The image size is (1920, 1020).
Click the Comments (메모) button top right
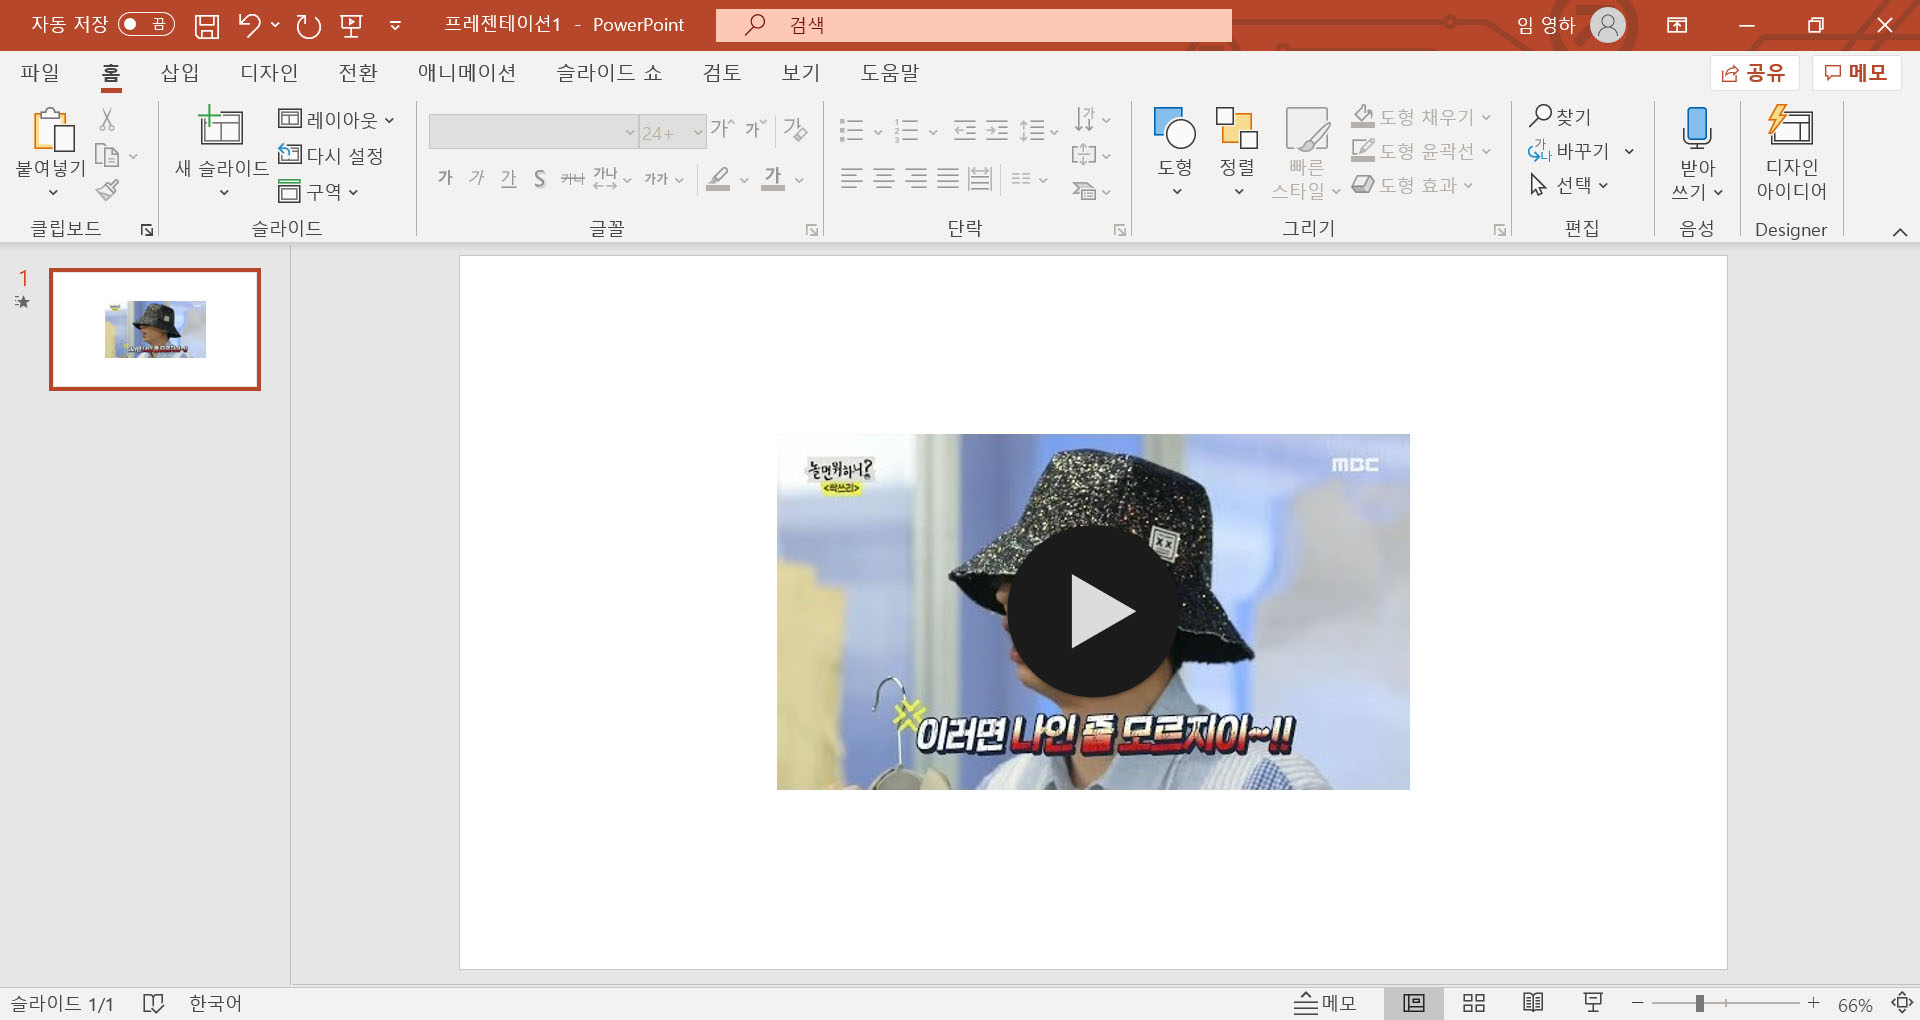pos(1856,73)
